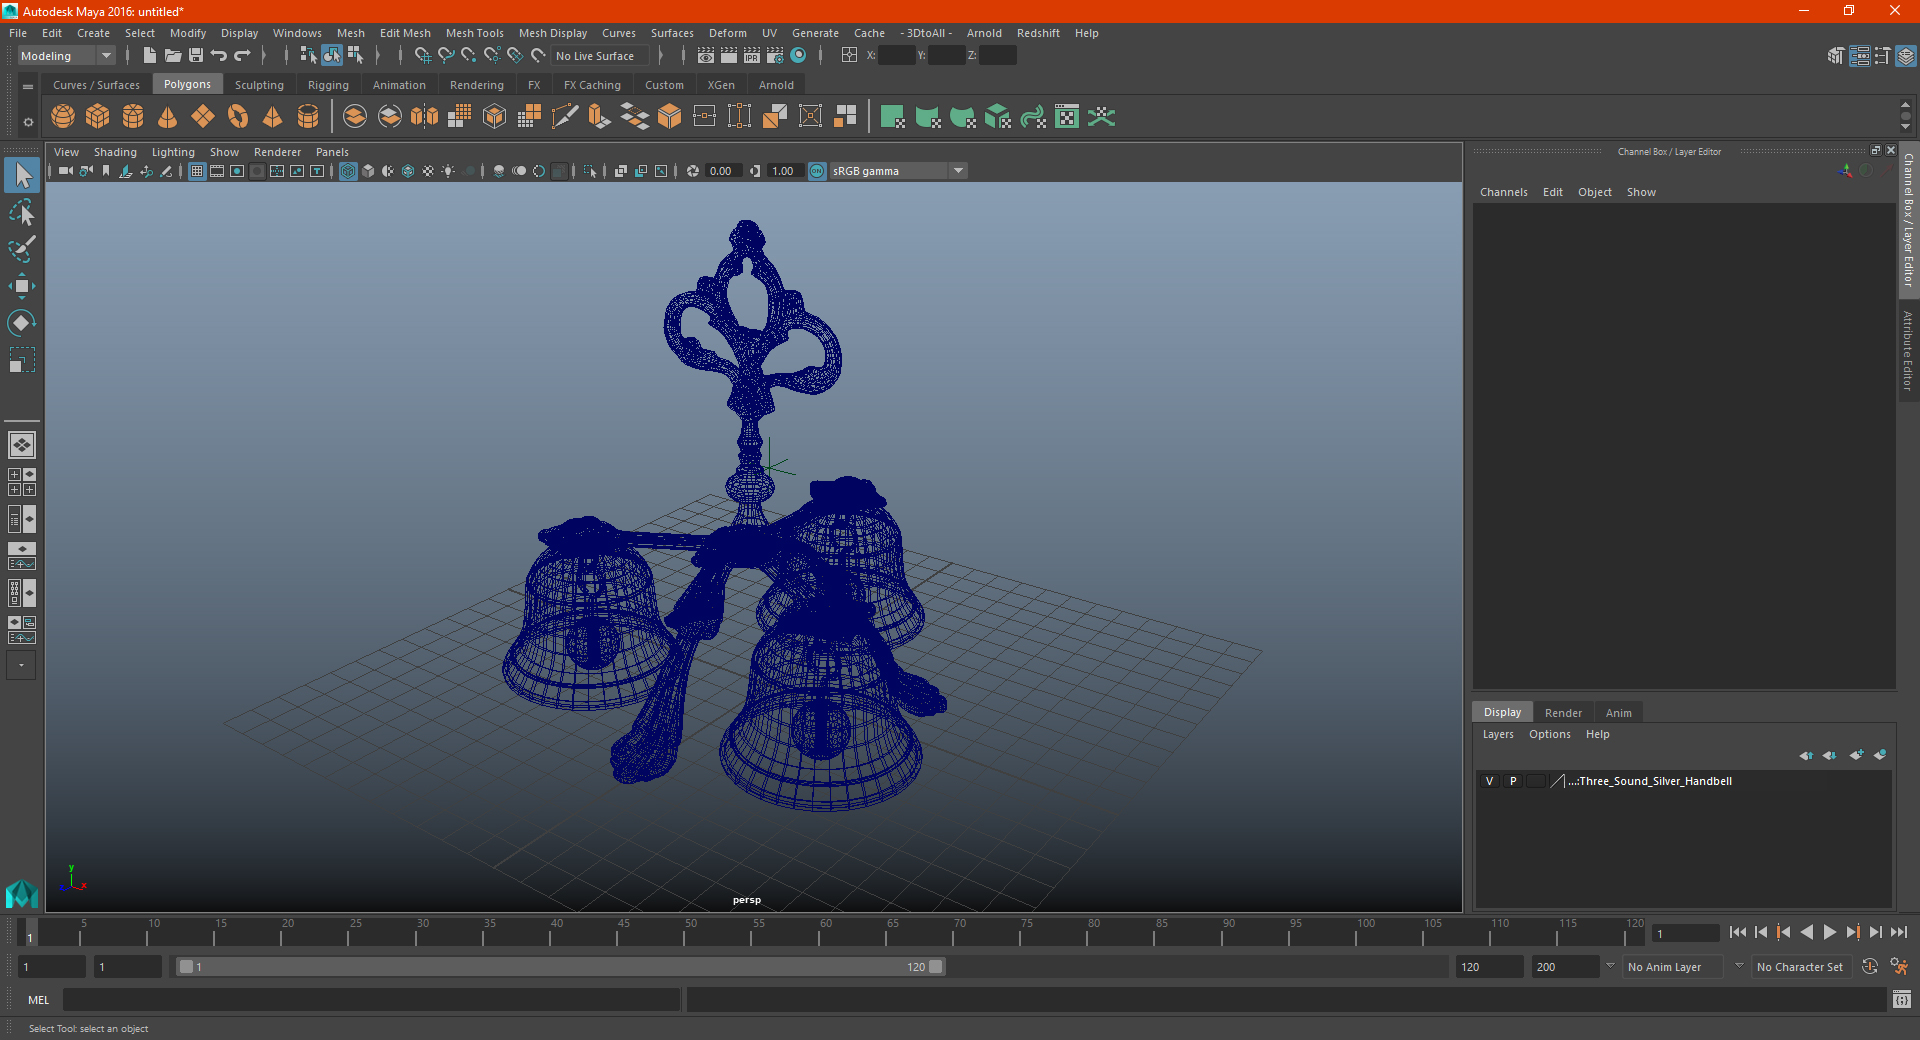
Task: Click the IPR render icon
Action: (752, 56)
